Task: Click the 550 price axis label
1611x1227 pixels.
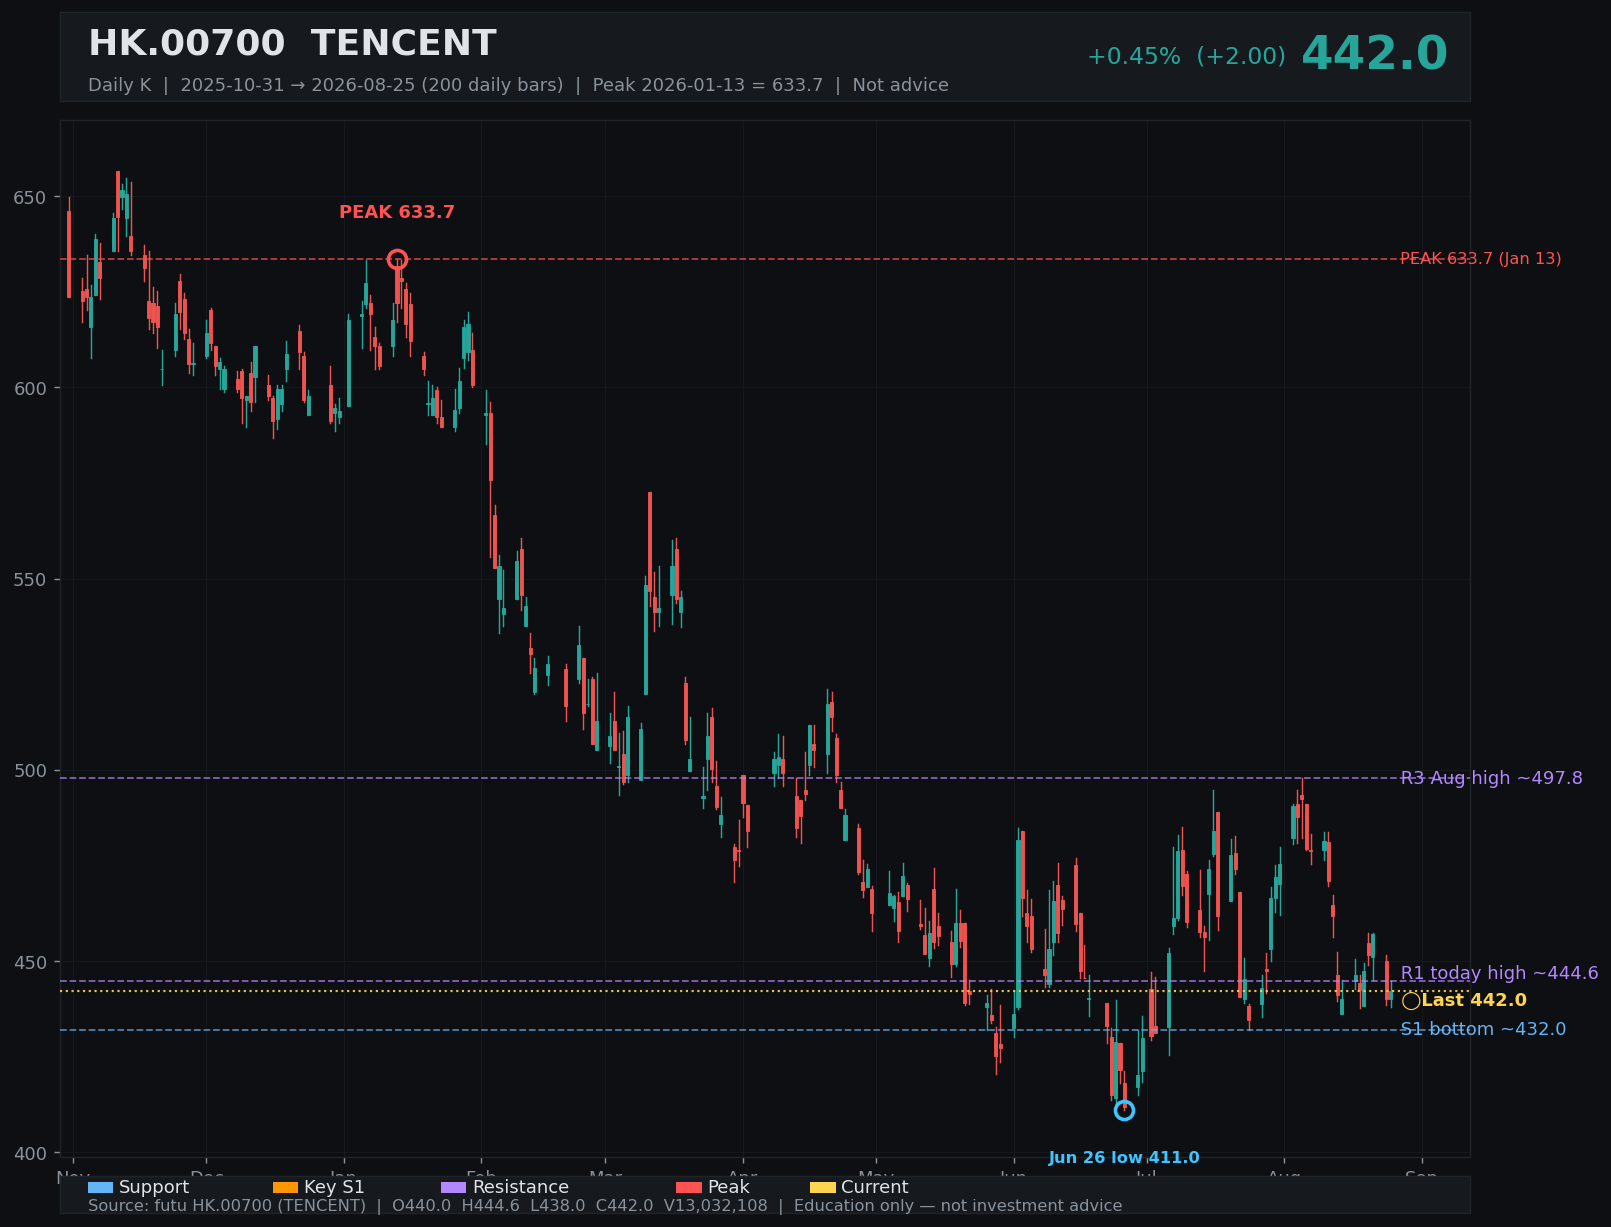Action: point(30,580)
